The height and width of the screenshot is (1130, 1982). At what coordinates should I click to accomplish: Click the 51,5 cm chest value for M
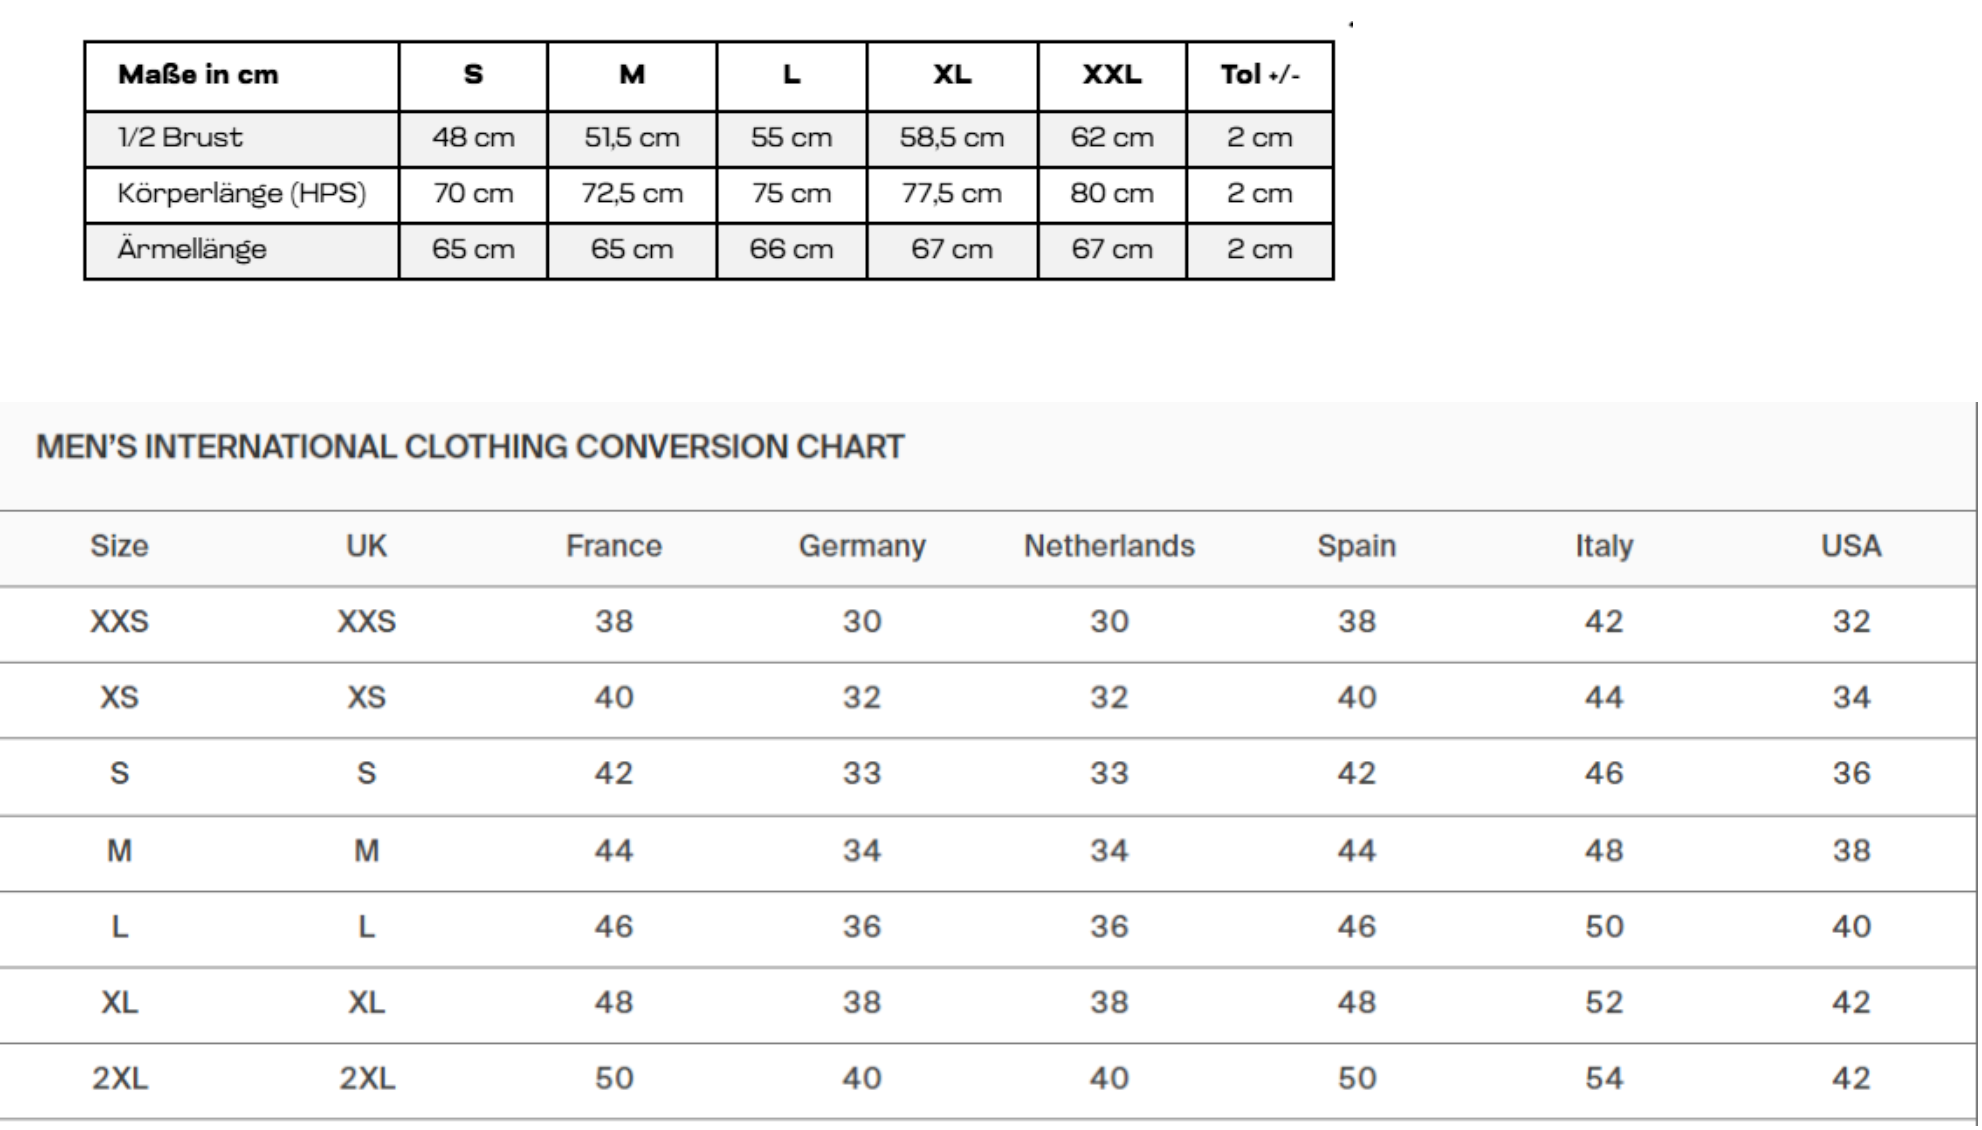[x=632, y=138]
